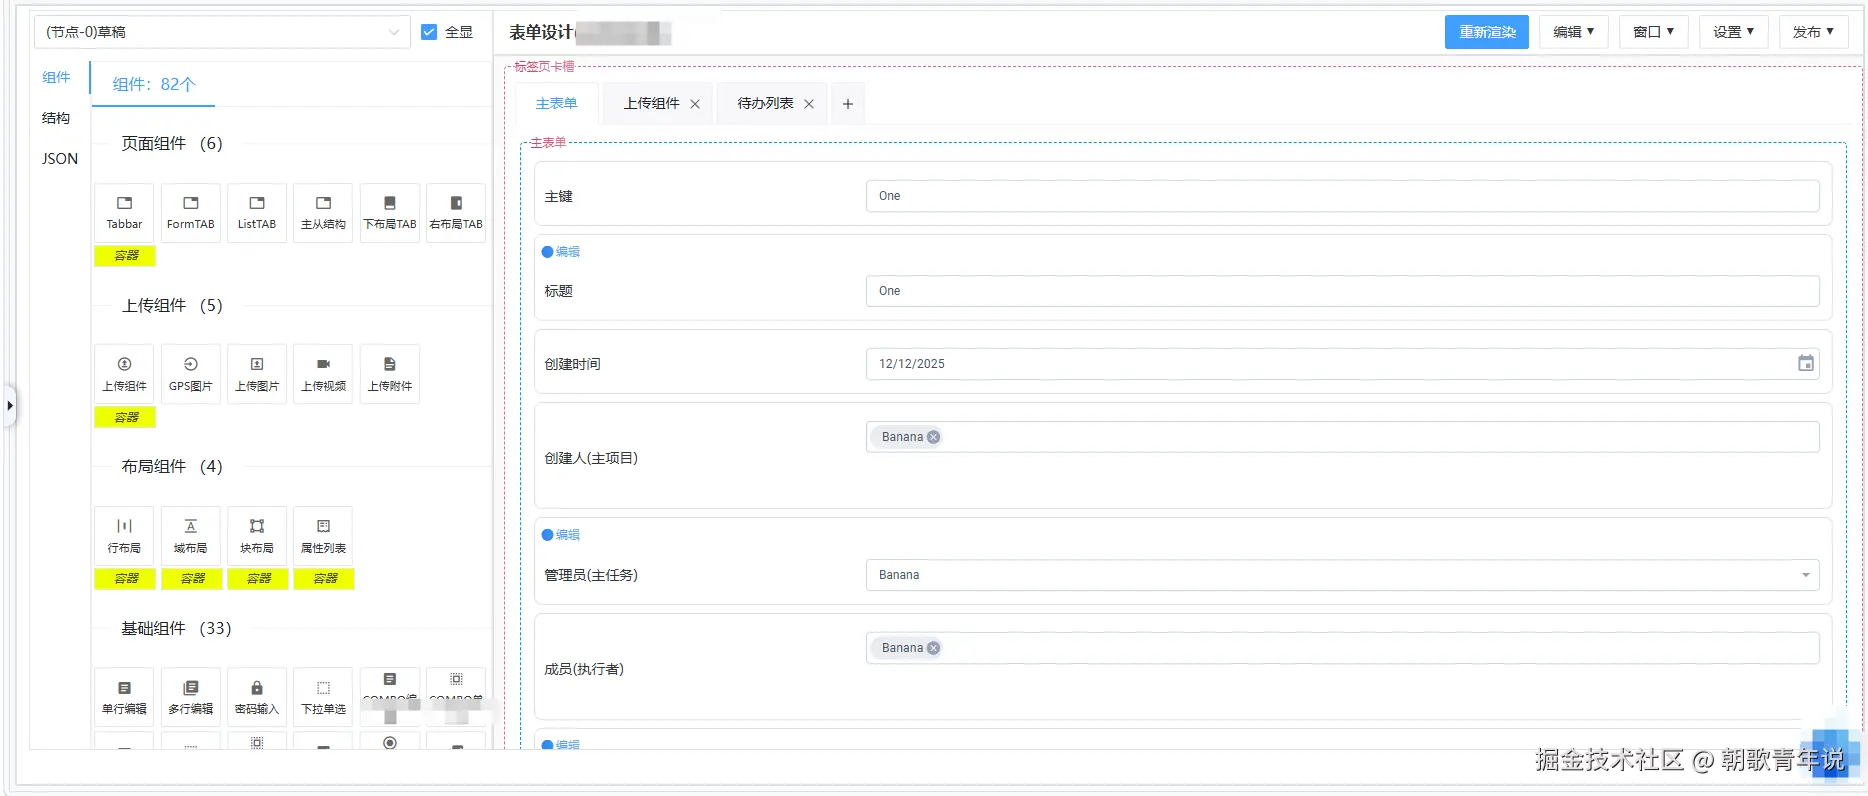The image size is (1868, 796).
Task: Open the calendar picker in 创建时间 field
Action: (x=1805, y=363)
